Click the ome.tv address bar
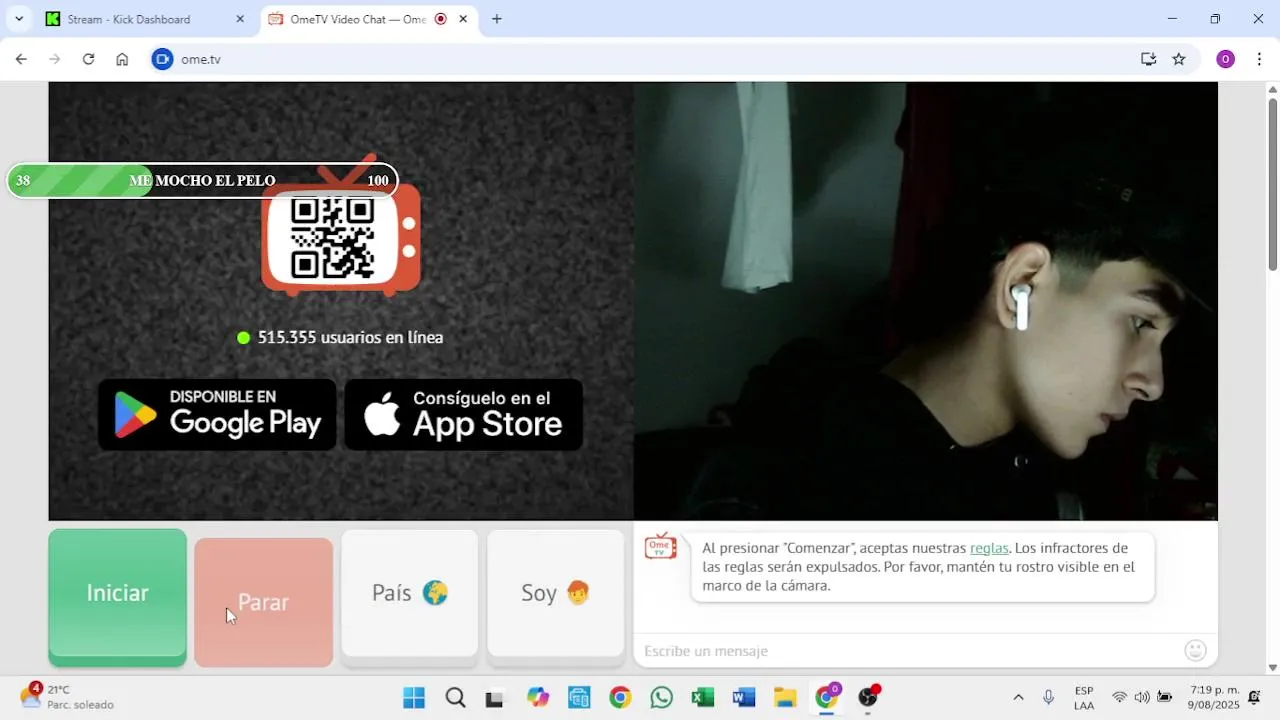The image size is (1280, 720). tap(640, 59)
